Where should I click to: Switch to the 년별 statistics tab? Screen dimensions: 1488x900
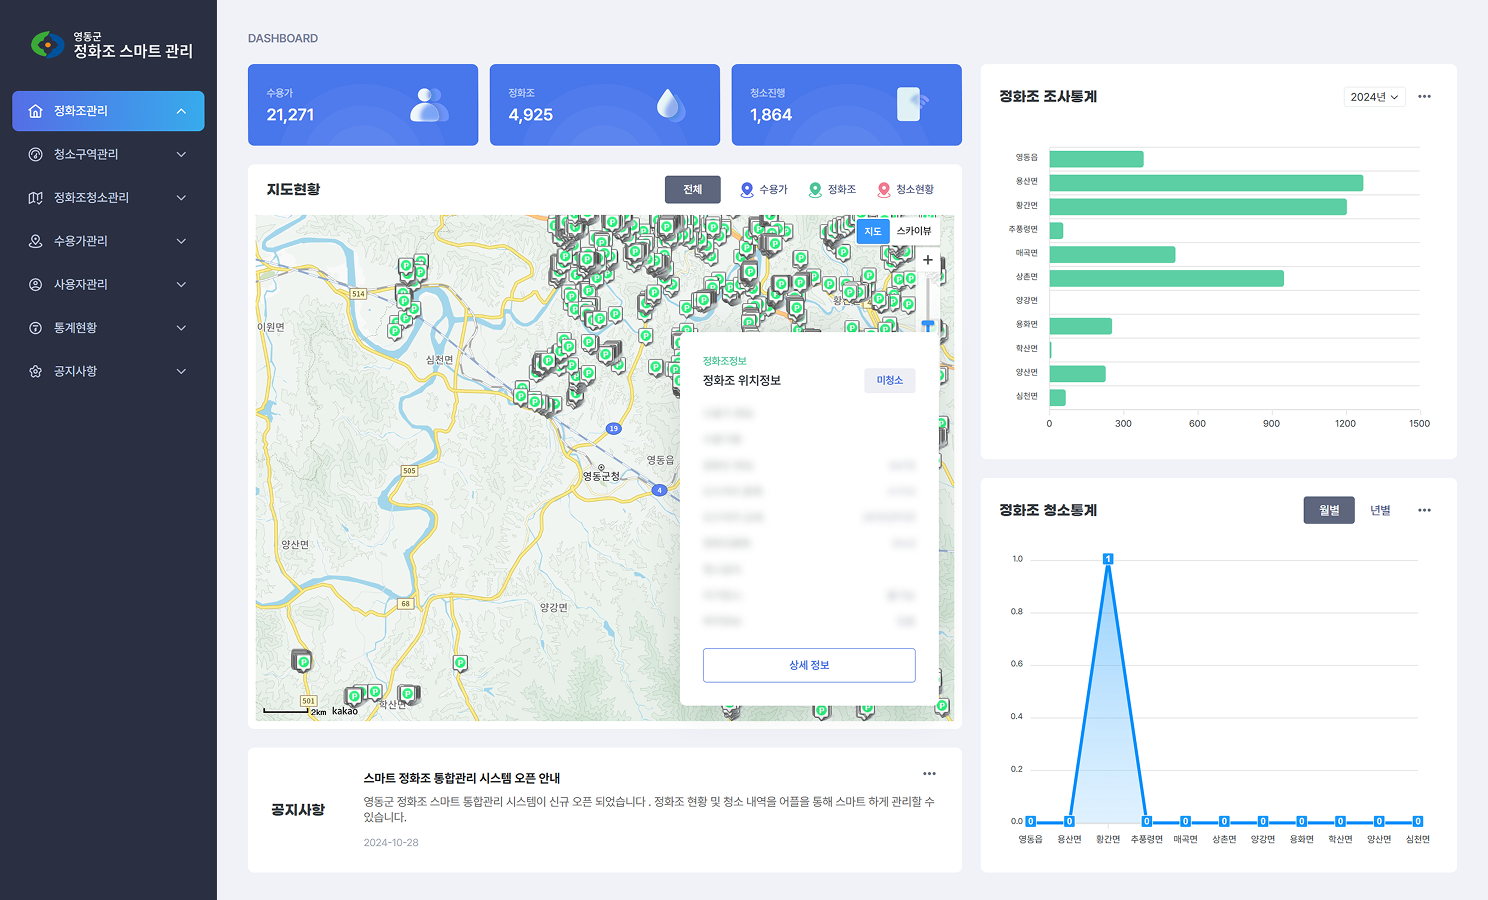click(x=1380, y=510)
